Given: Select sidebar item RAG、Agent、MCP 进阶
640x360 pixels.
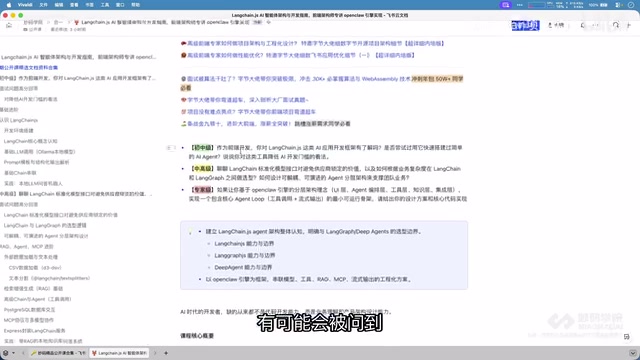Looking at the screenshot, I should click(x=27, y=247).
